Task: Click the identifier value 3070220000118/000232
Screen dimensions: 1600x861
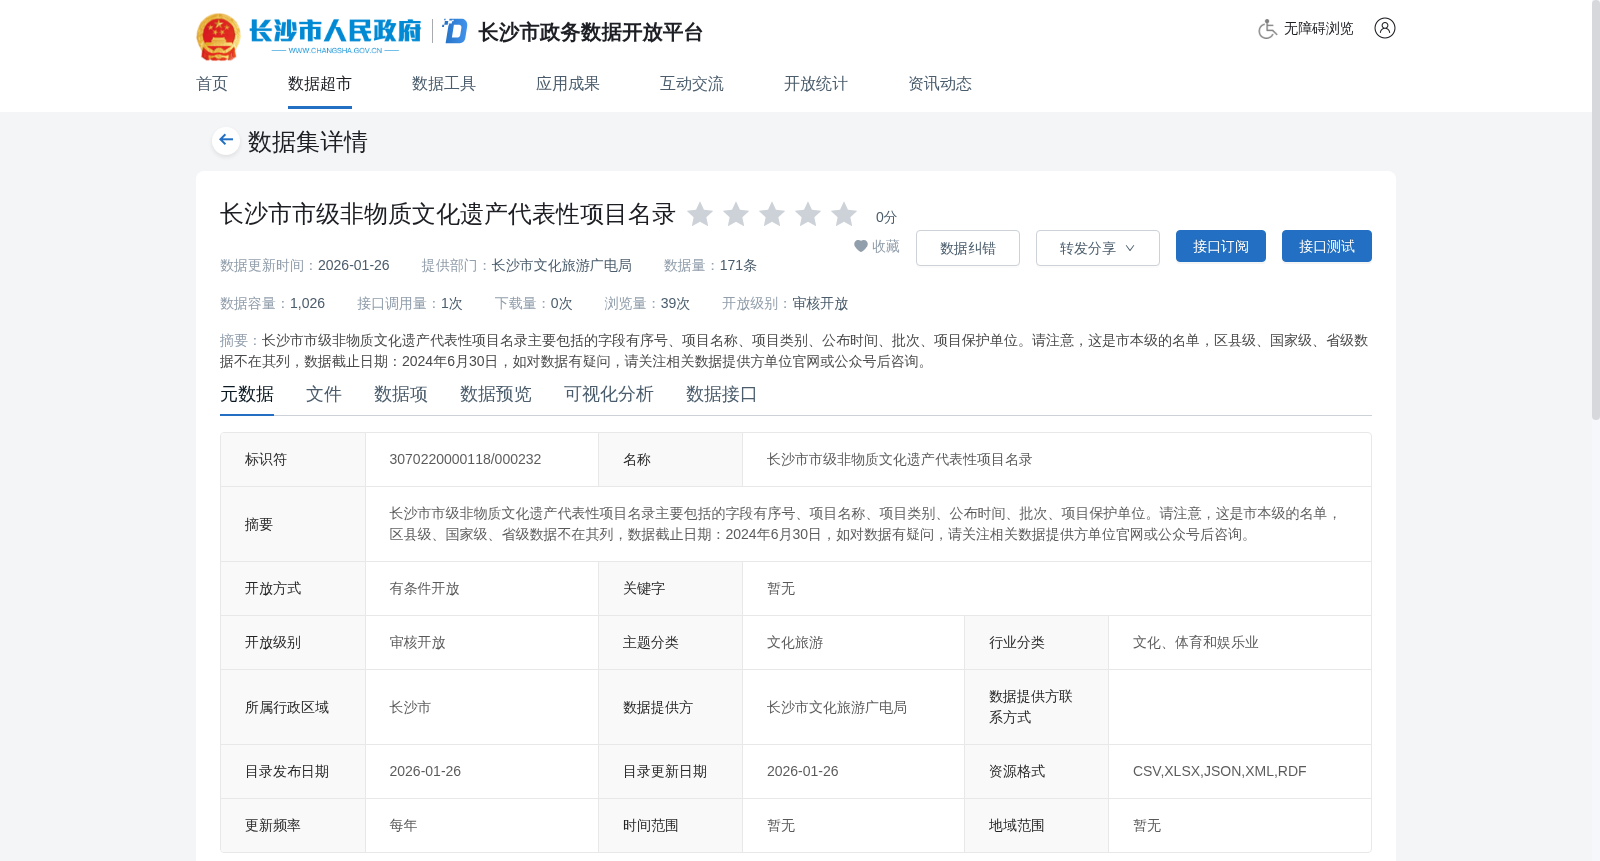Action: (x=465, y=459)
